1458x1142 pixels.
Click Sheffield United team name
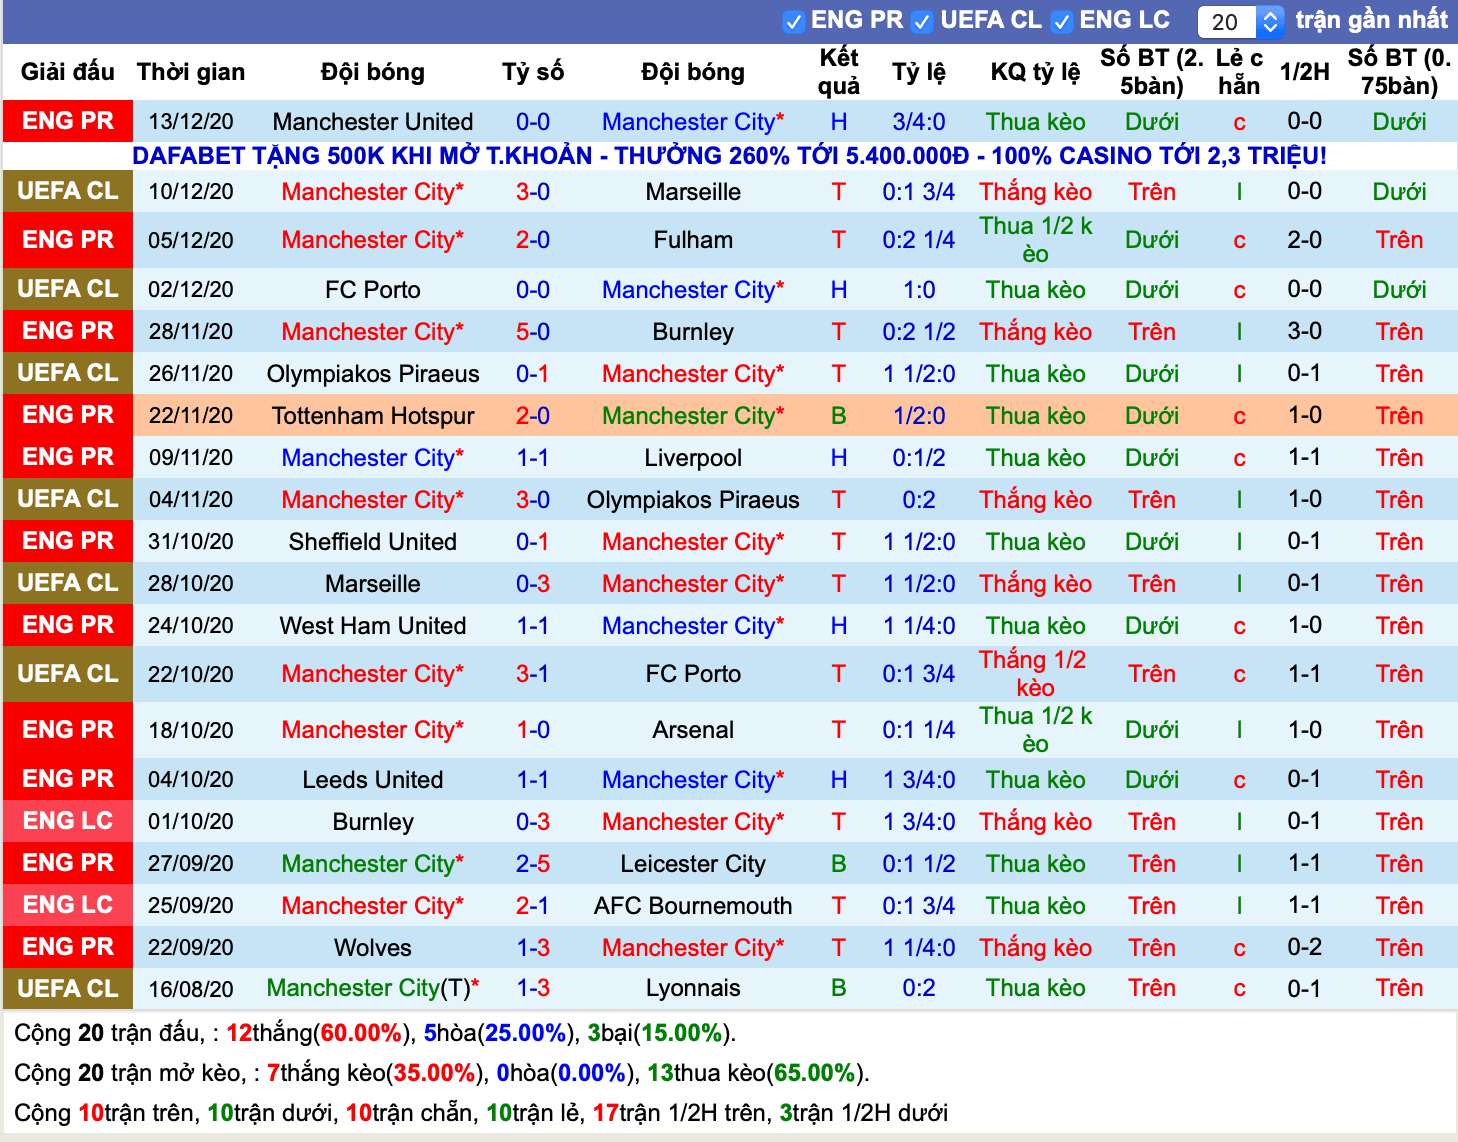point(373,542)
